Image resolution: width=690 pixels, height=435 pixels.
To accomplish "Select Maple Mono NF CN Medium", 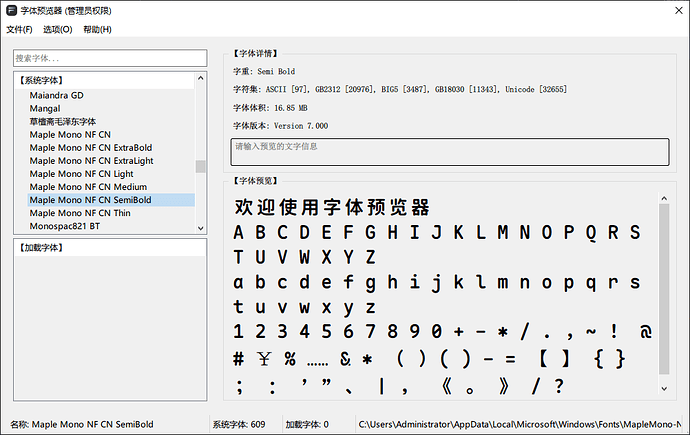I will 88,186.
